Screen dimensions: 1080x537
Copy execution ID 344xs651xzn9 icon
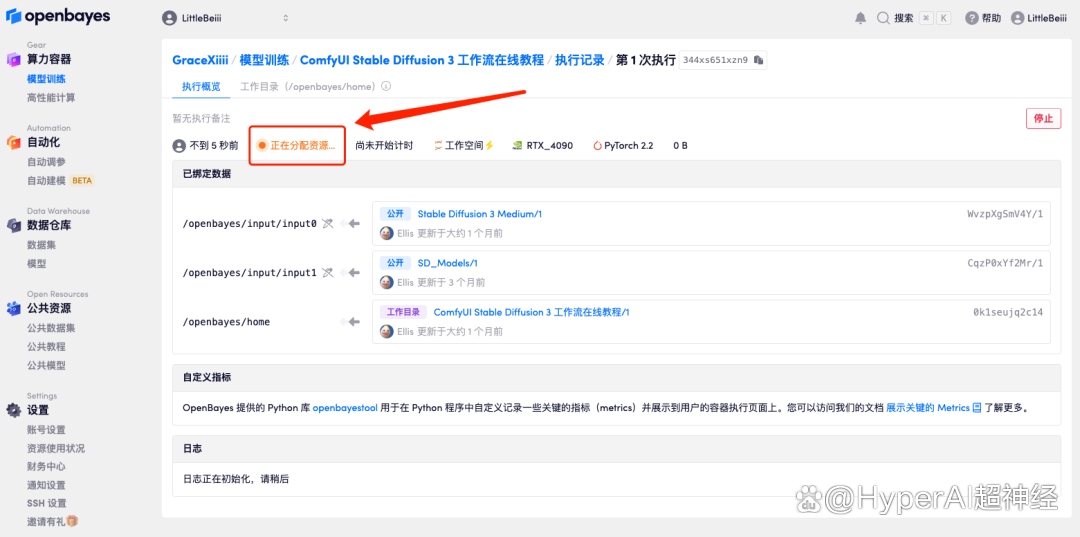758,60
